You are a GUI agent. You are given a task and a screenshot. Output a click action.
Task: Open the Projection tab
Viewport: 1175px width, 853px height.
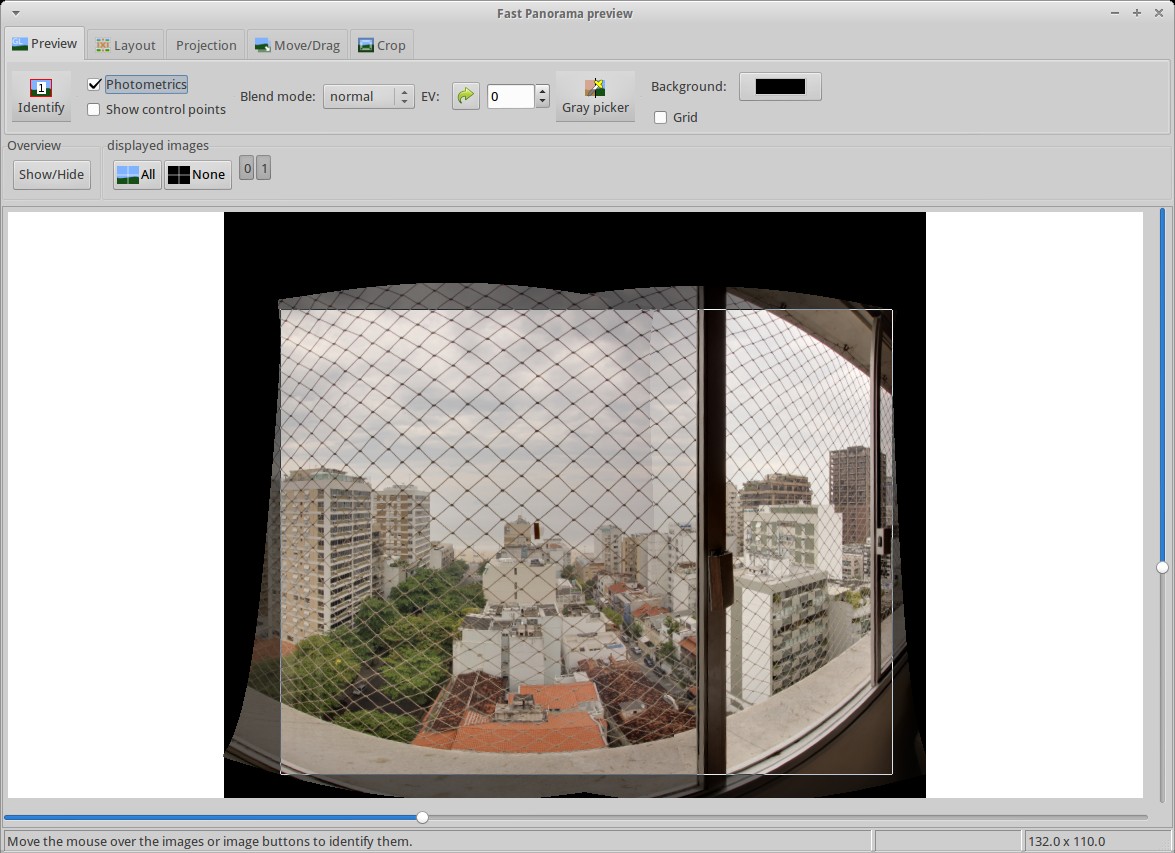pyautogui.click(x=206, y=45)
